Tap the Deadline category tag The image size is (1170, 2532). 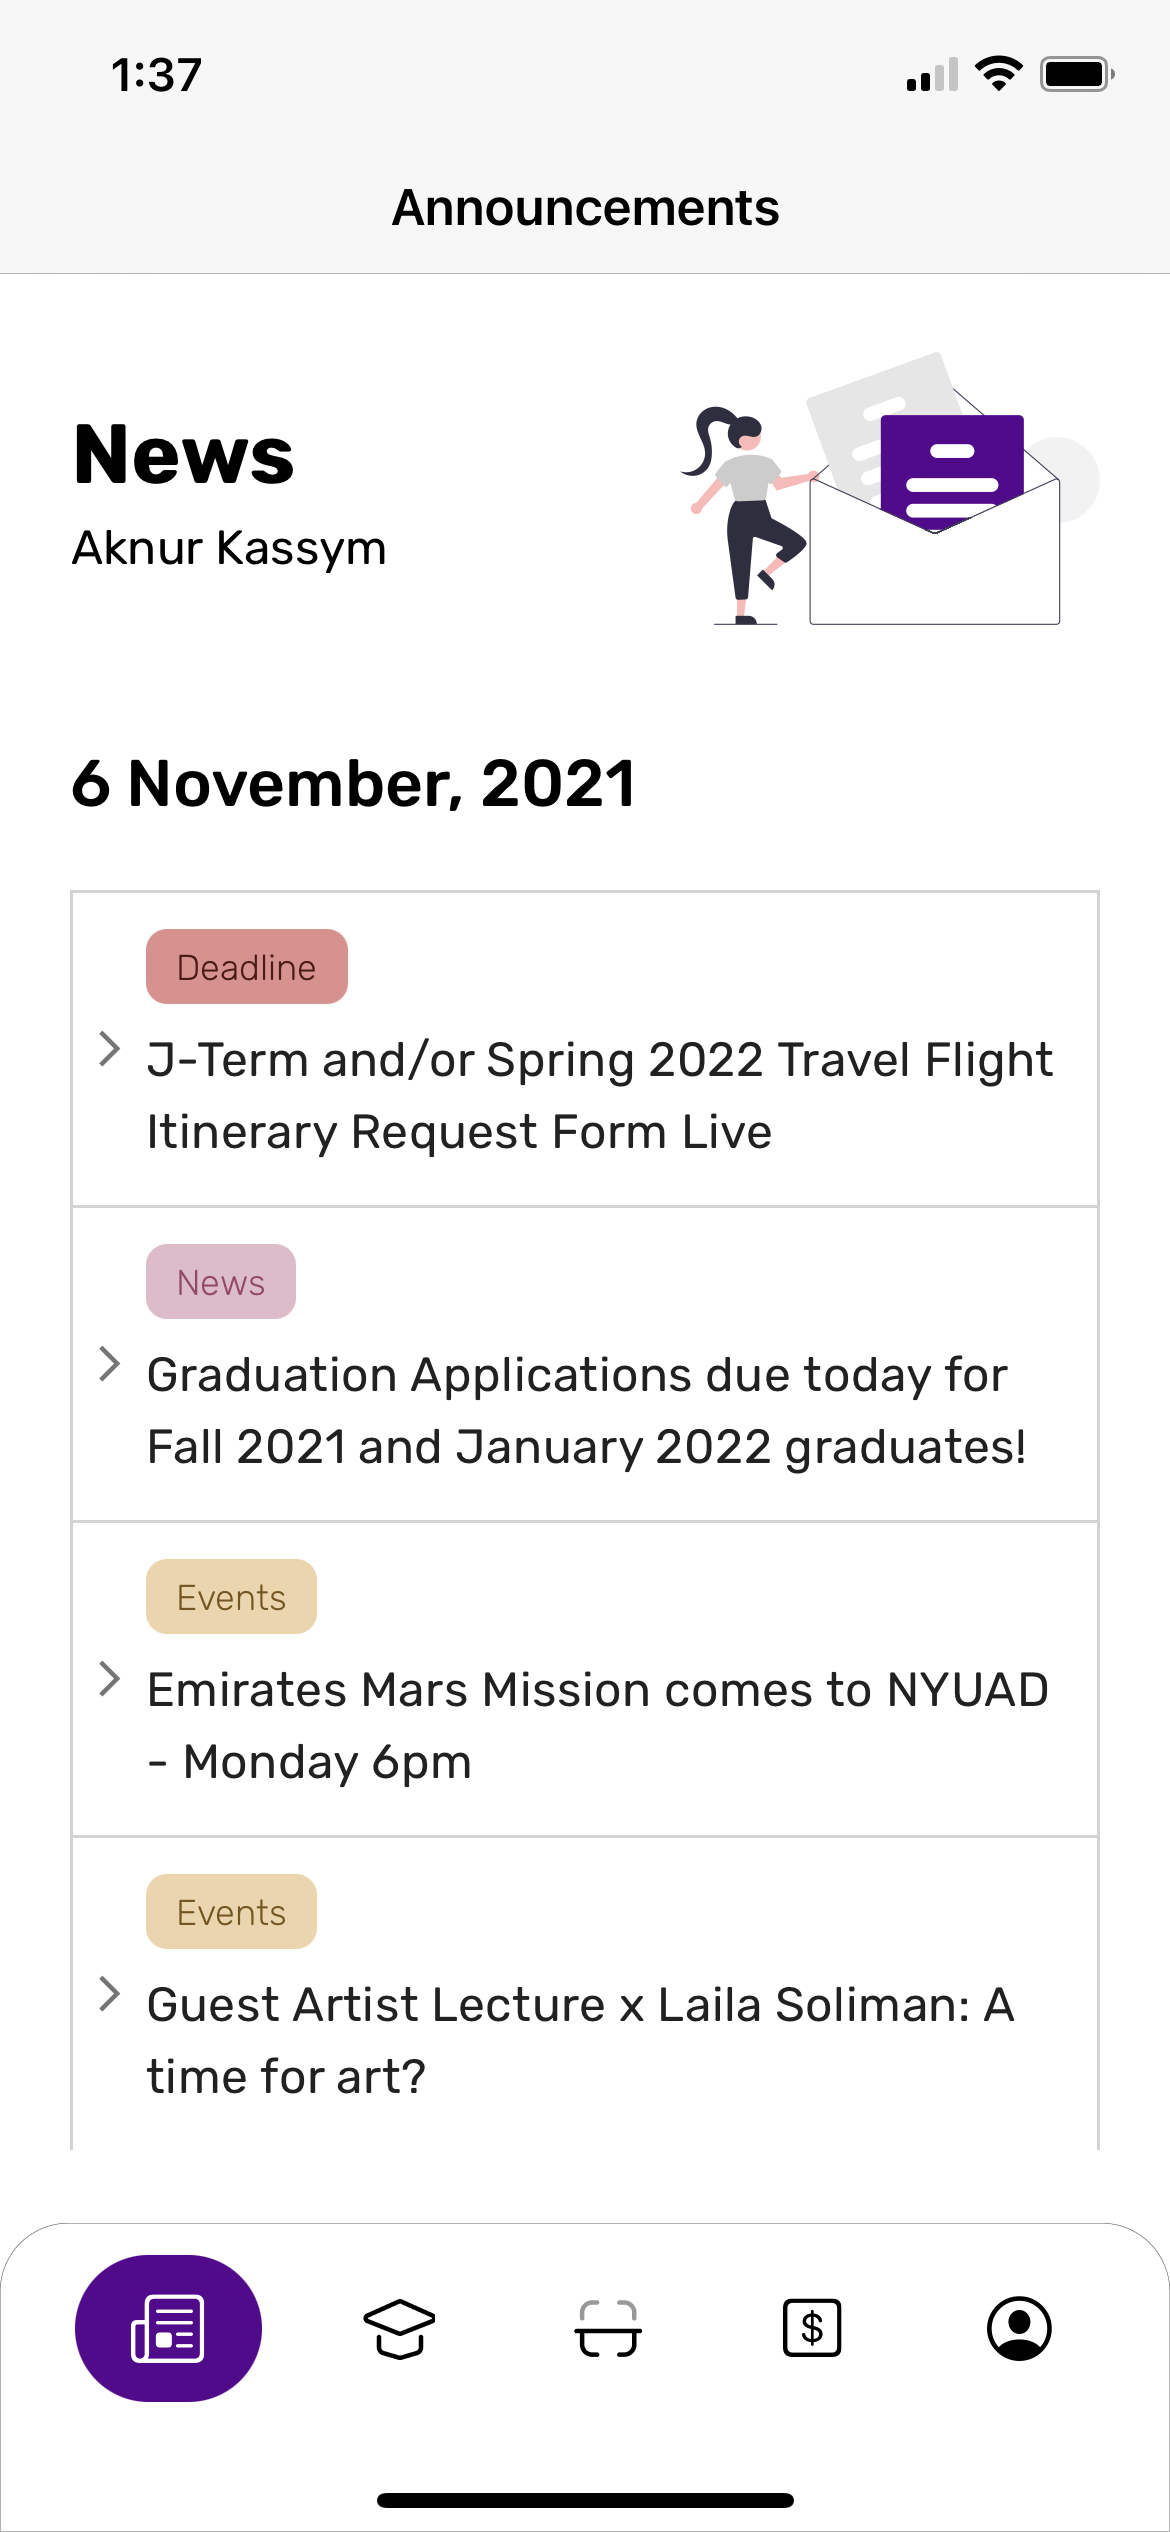(247, 967)
